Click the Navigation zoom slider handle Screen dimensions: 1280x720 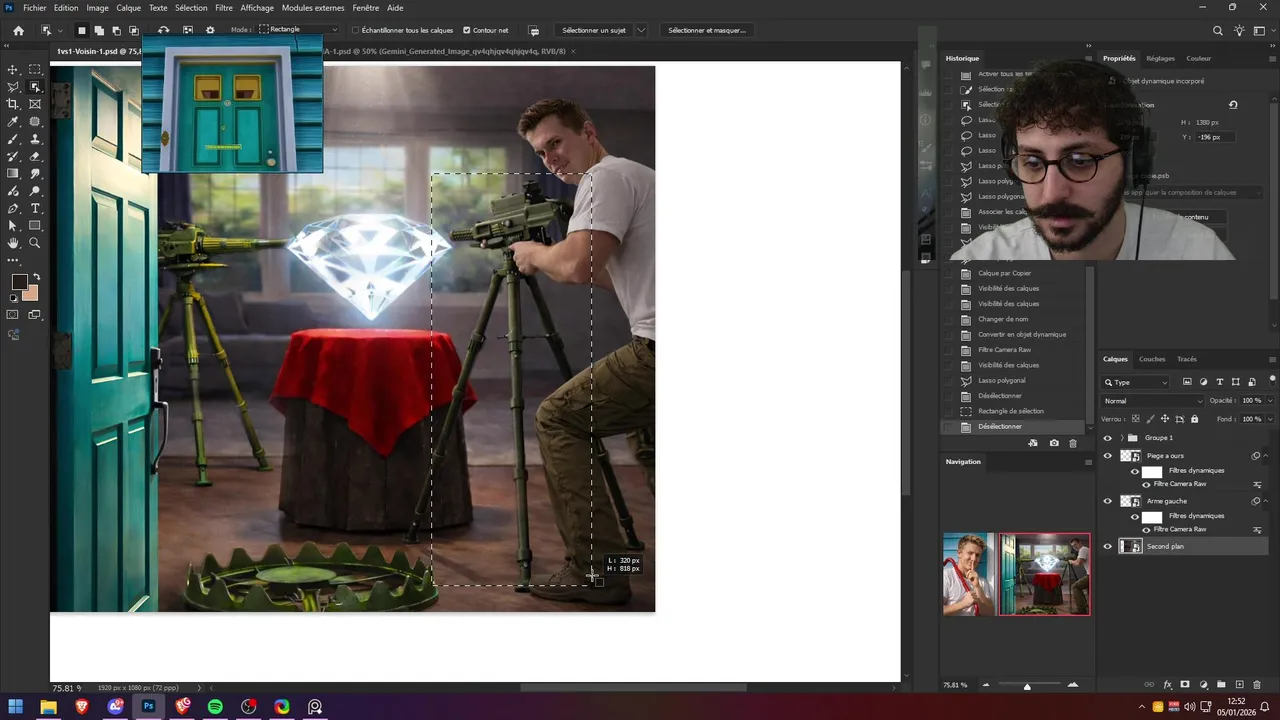pyautogui.click(x=1027, y=686)
